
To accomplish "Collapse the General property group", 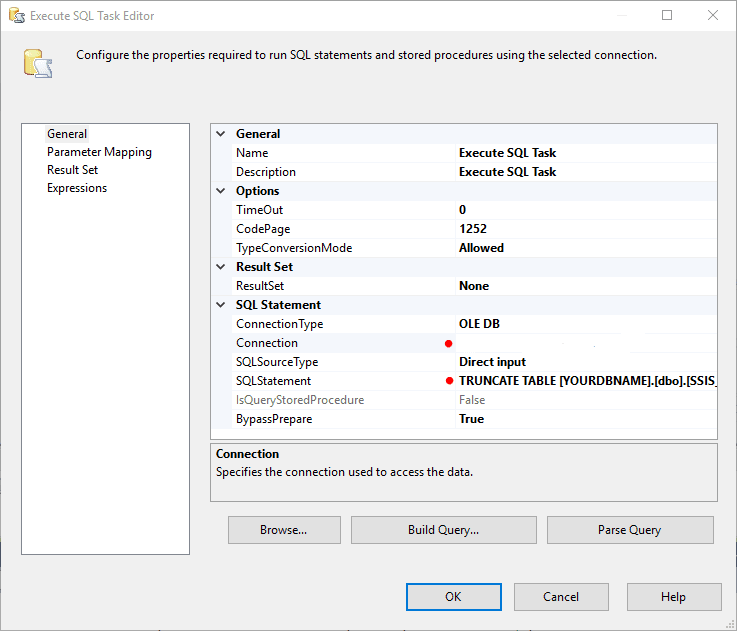I will point(221,134).
